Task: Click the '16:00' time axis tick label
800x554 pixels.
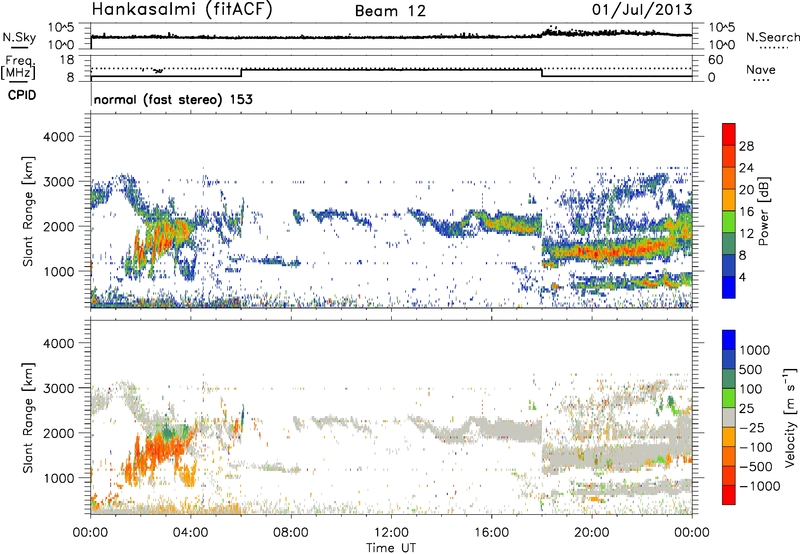Action: [x=491, y=533]
